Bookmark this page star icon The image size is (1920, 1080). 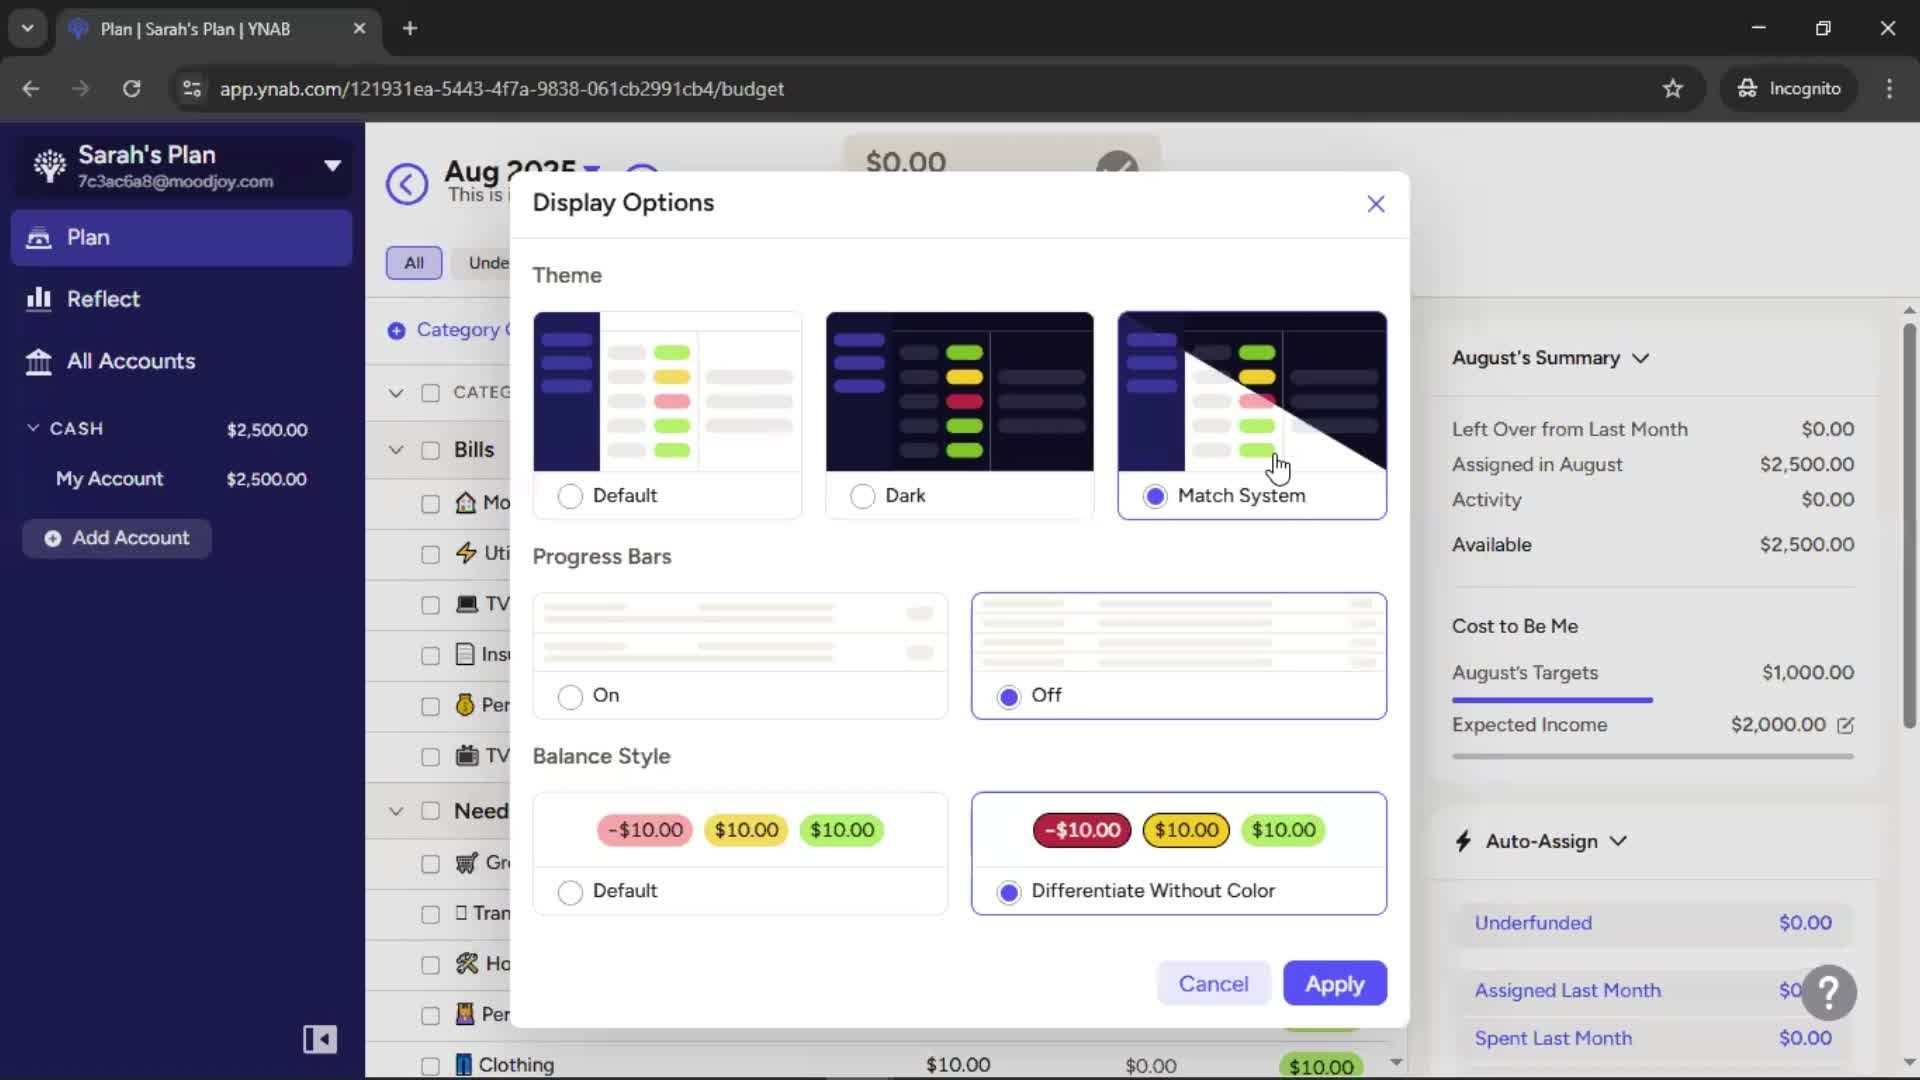[1672, 89]
